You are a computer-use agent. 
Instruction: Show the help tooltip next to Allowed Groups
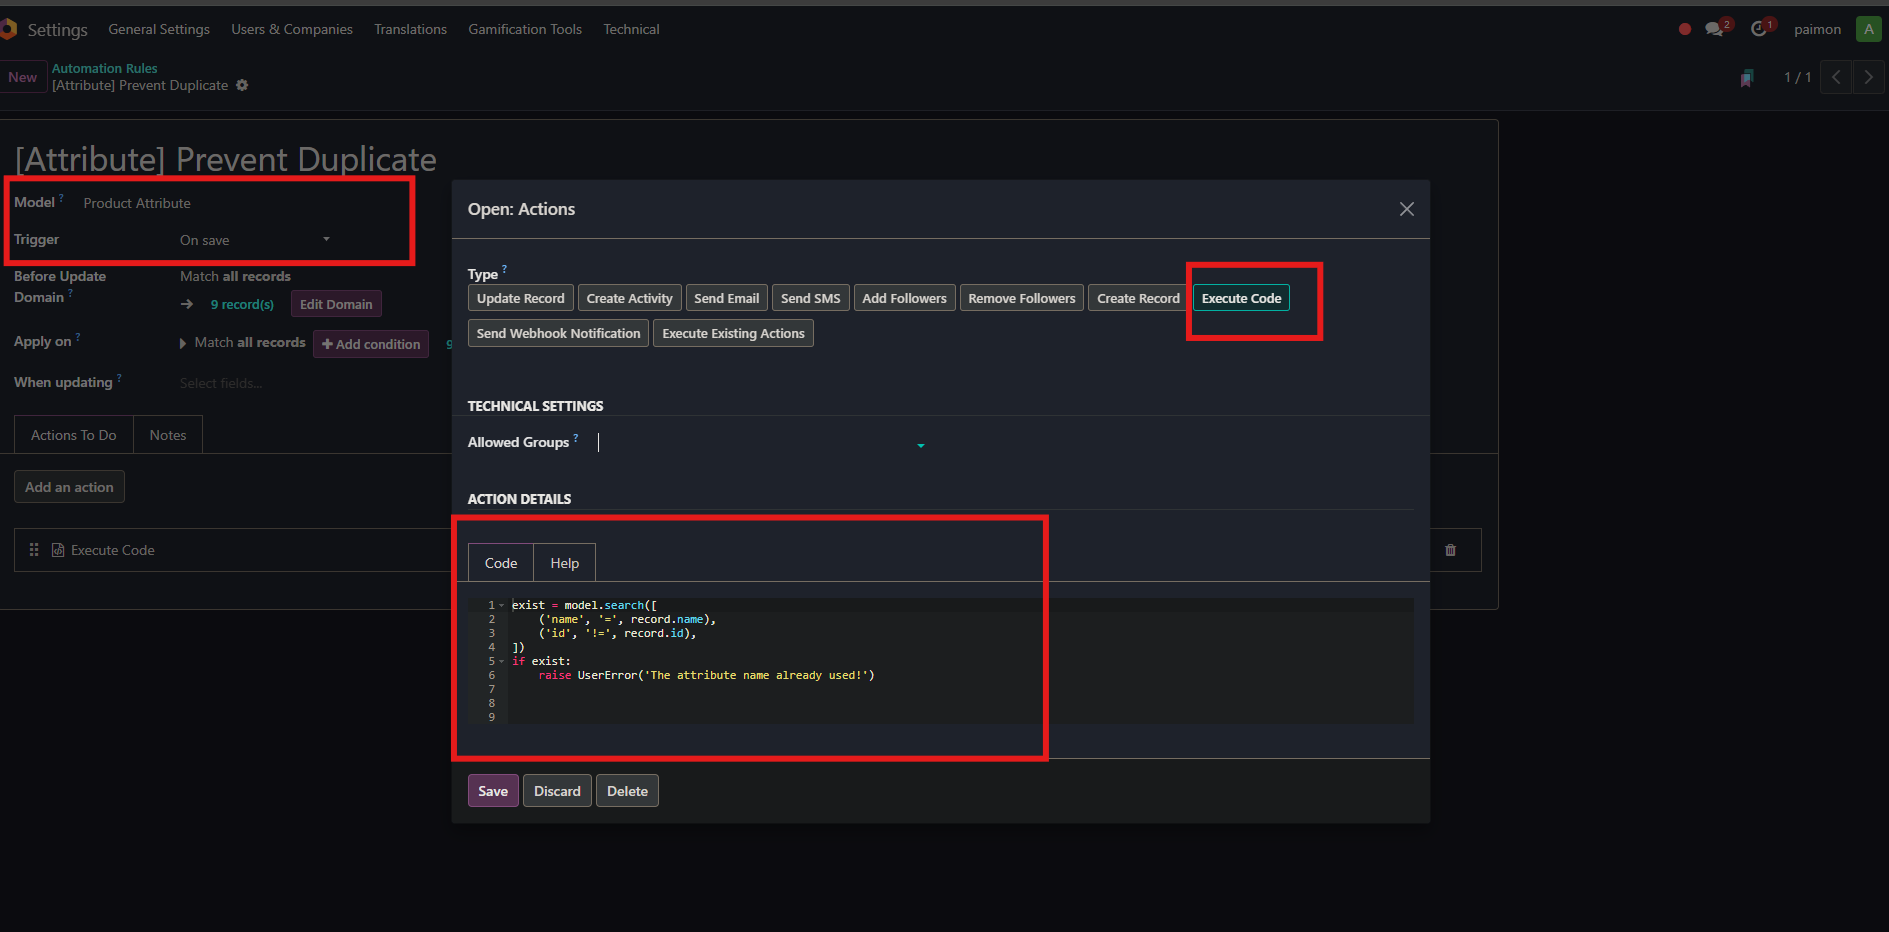(576, 437)
